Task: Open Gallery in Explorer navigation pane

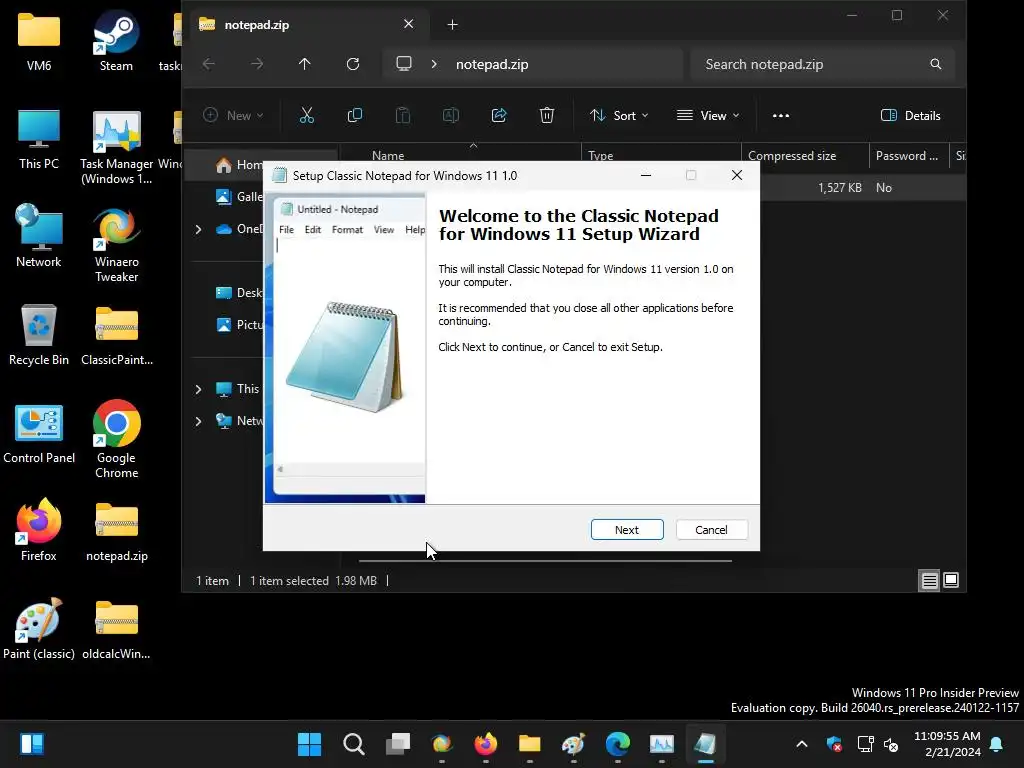Action: [x=239, y=197]
